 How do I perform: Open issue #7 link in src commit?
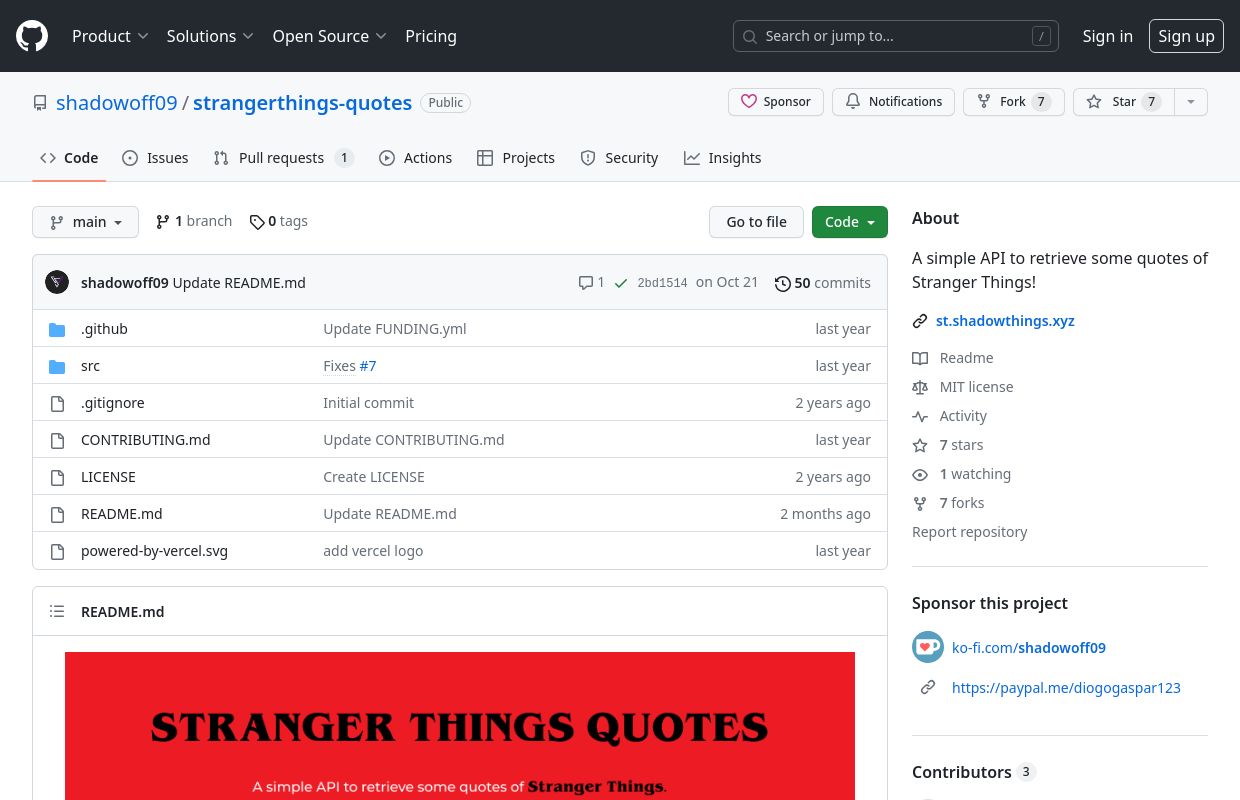[368, 366]
